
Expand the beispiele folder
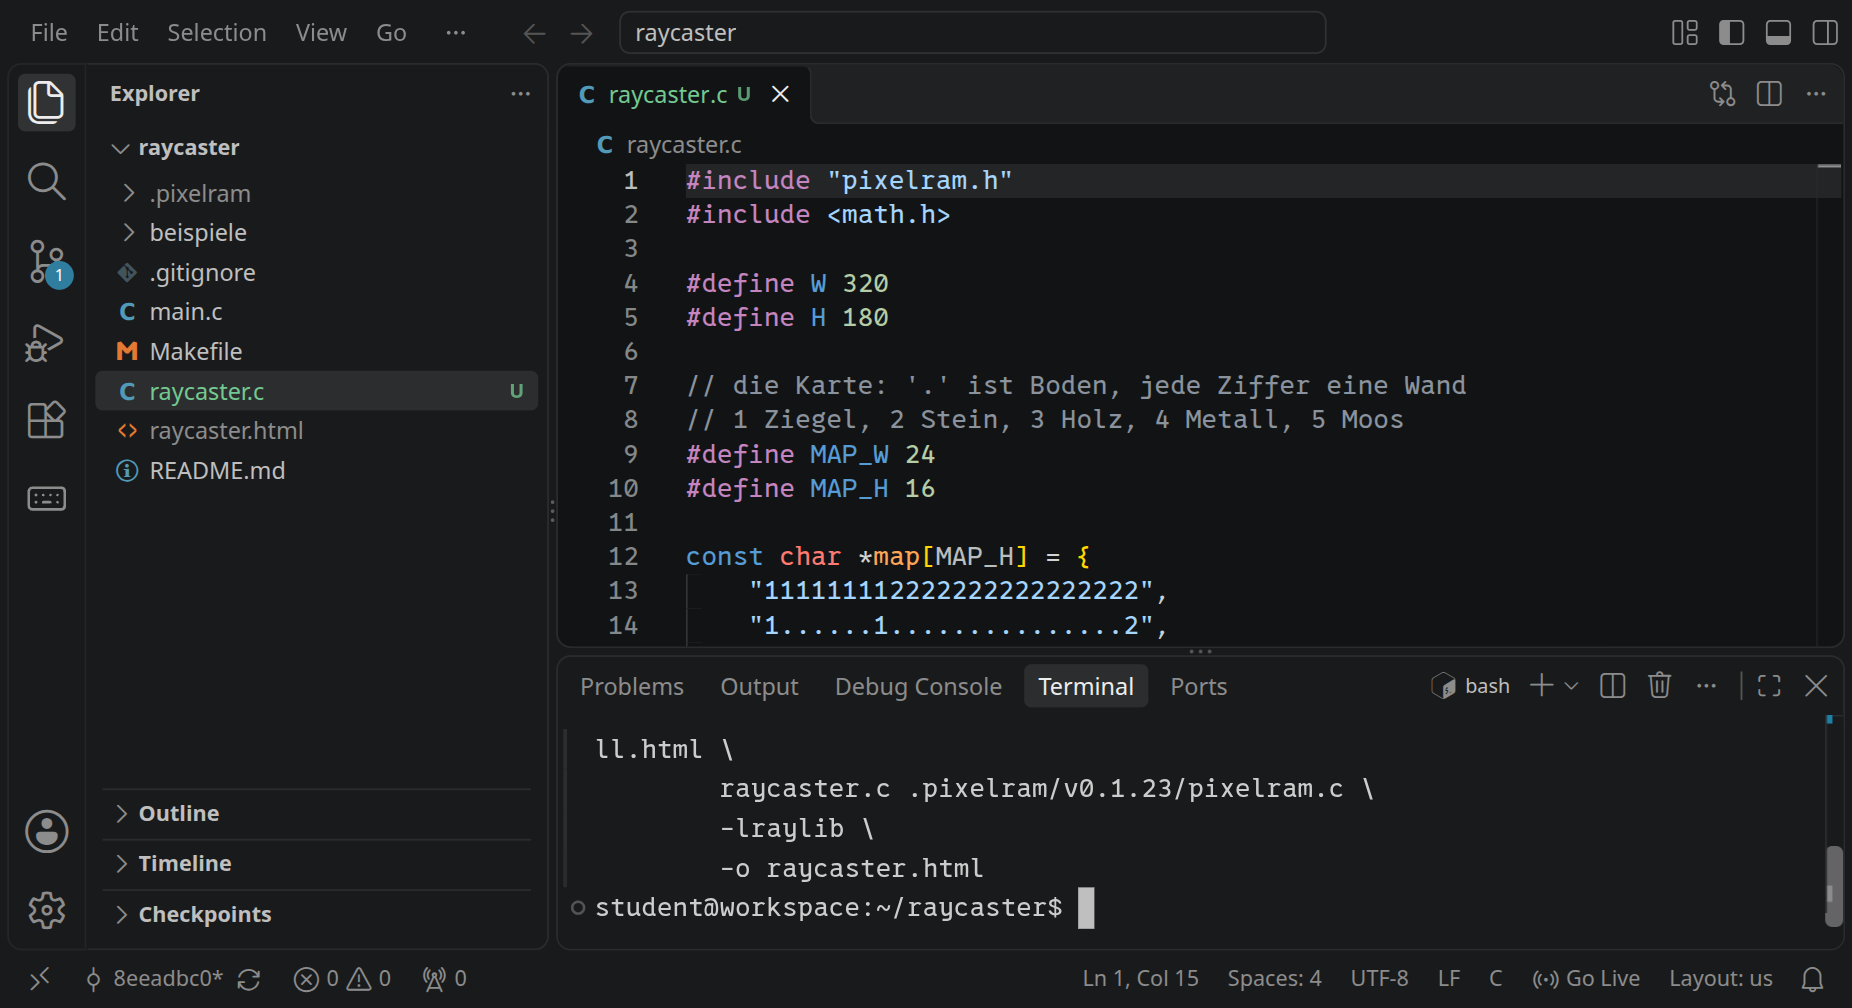[316, 232]
